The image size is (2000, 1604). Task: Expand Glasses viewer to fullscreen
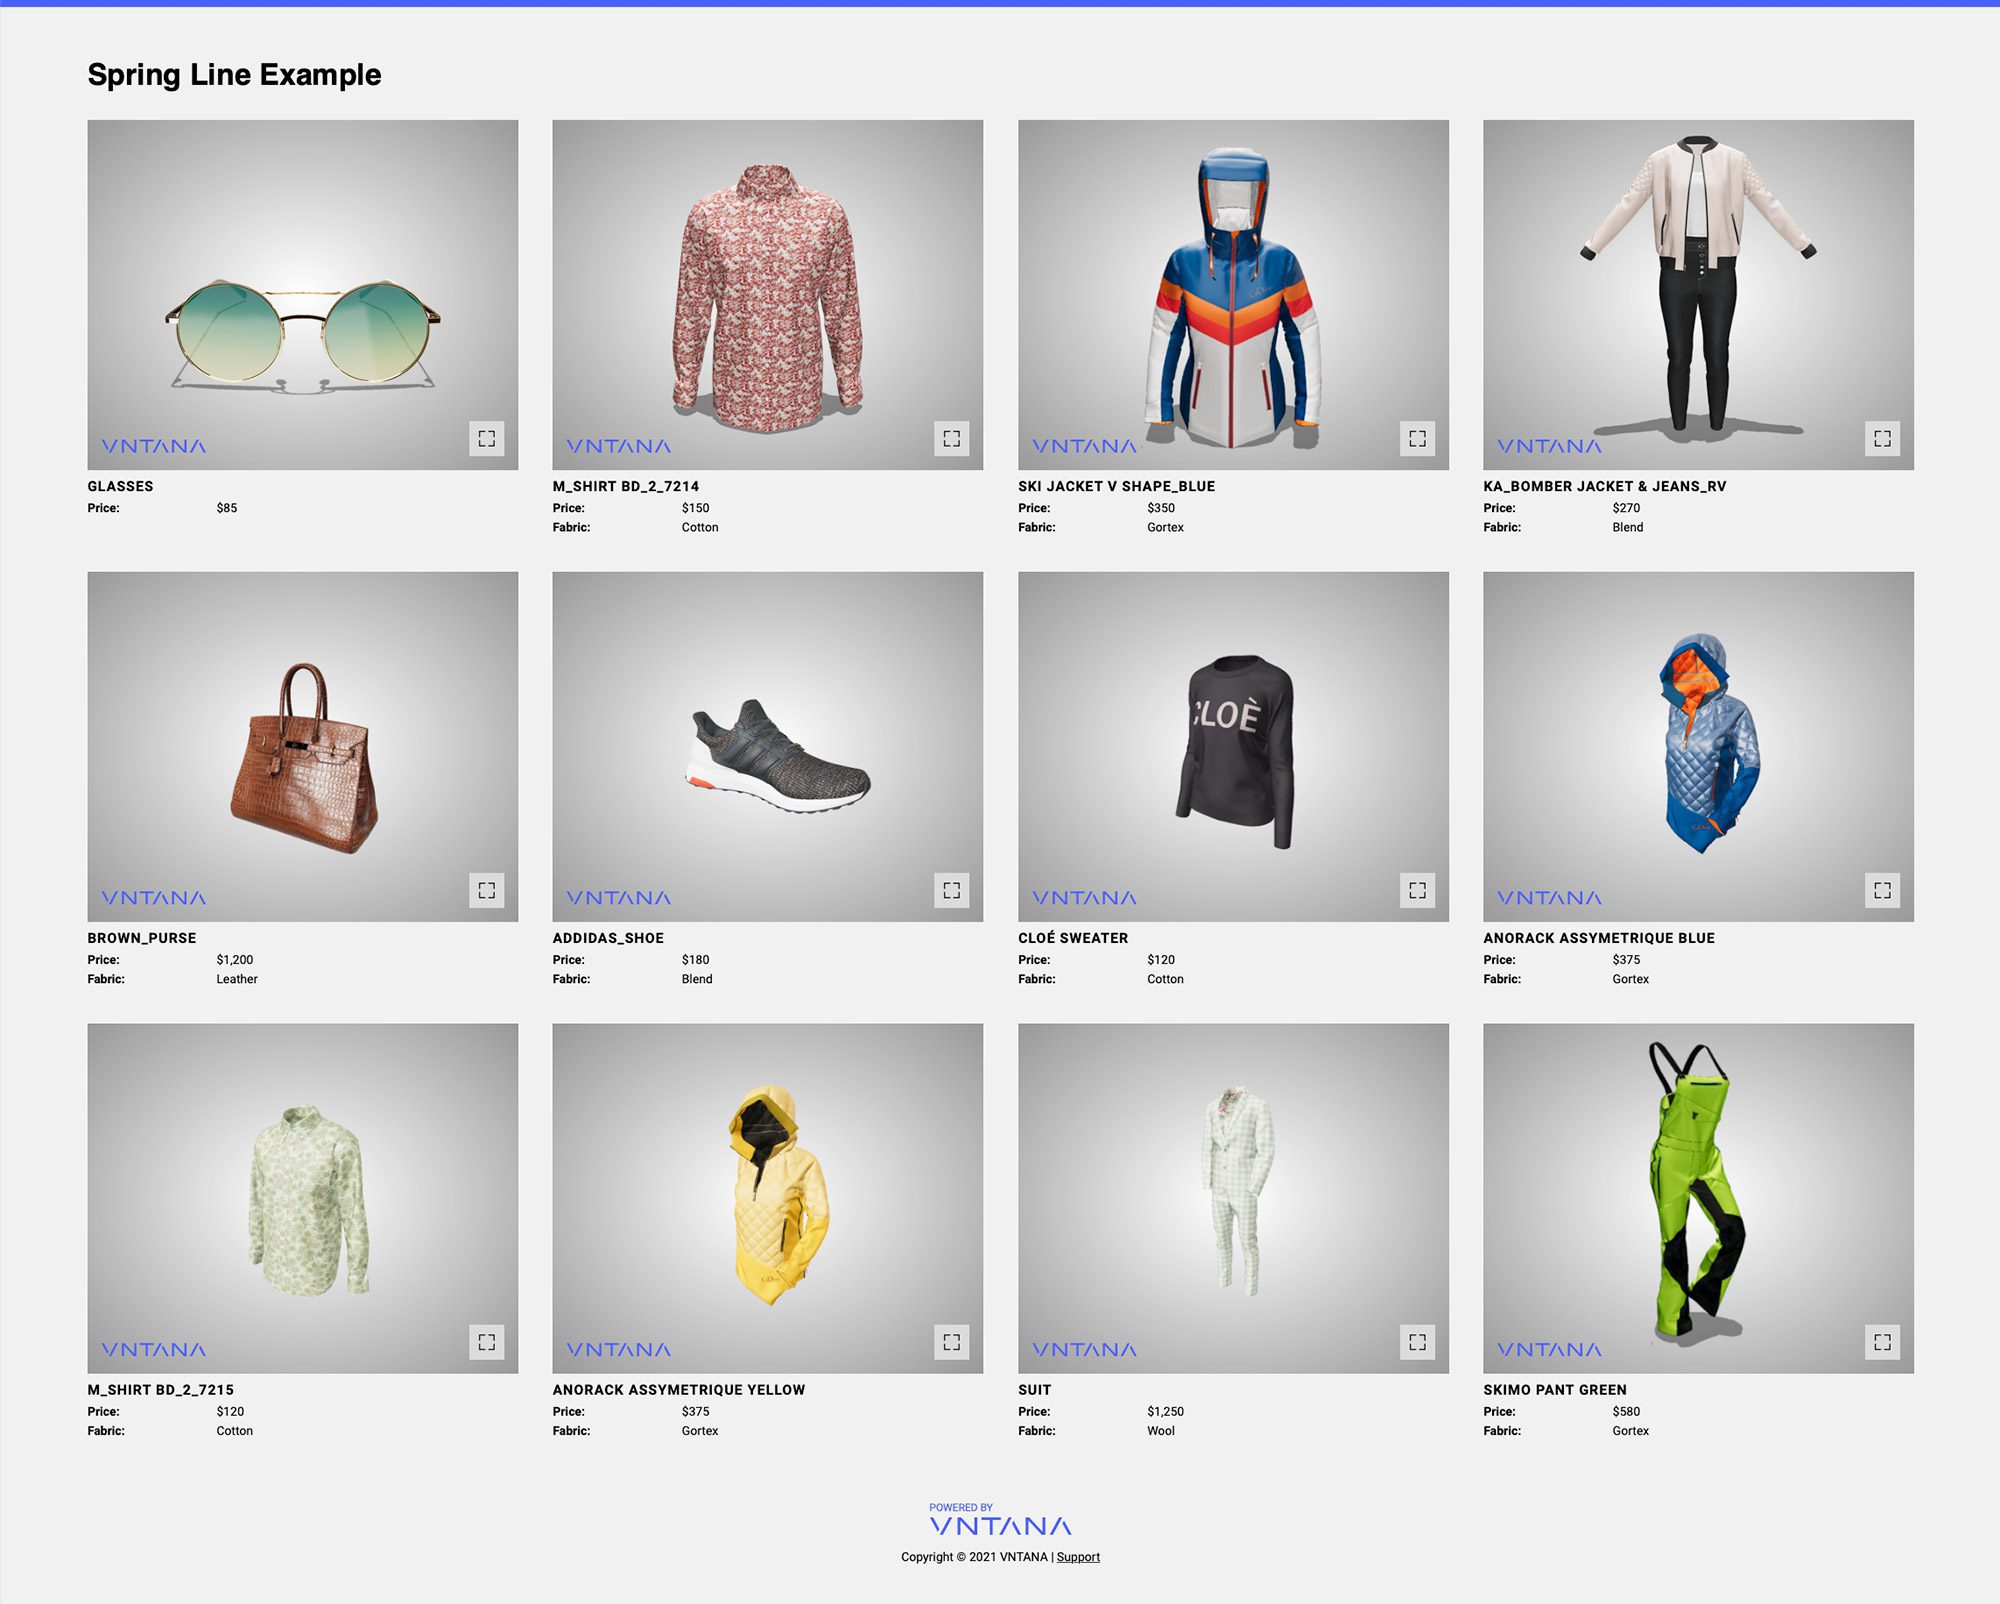point(486,438)
